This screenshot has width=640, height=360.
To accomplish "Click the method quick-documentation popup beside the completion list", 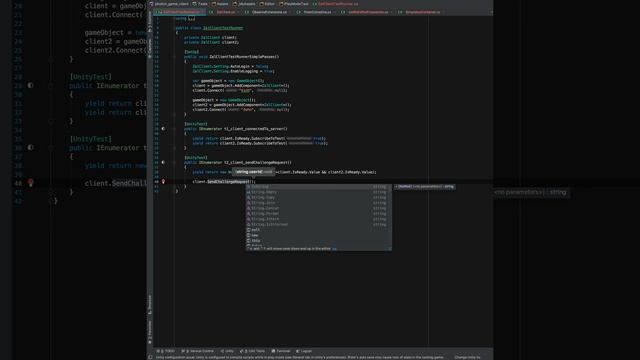I will point(424,187).
